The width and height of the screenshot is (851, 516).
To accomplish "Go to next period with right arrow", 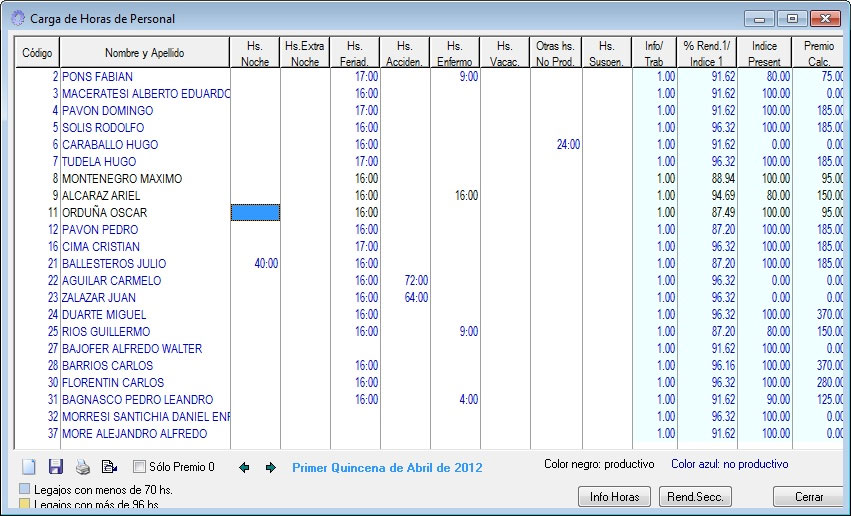I will tap(270, 467).
